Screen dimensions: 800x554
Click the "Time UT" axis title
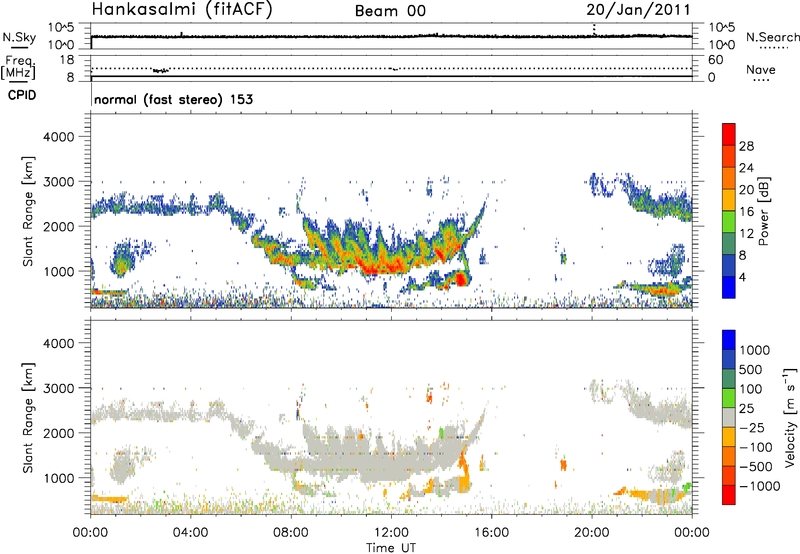point(391,548)
